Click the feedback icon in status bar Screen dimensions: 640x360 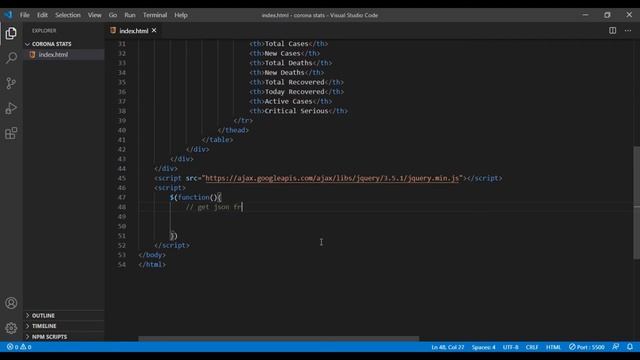pos(616,347)
